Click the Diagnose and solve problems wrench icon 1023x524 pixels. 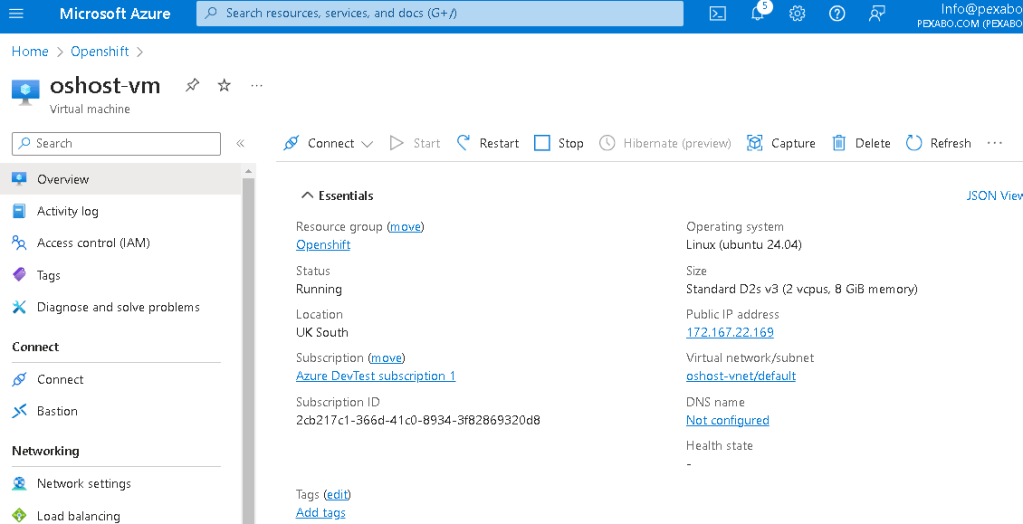pos(20,307)
